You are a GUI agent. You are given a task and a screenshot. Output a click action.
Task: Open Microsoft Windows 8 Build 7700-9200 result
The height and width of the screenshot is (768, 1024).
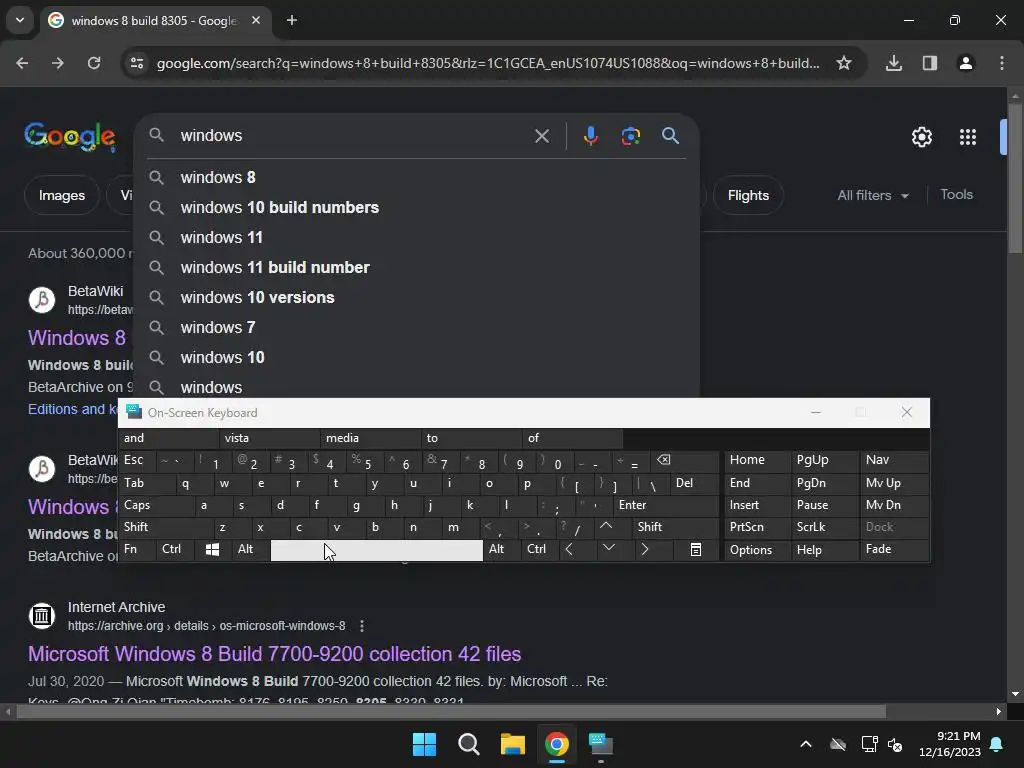click(274, 654)
